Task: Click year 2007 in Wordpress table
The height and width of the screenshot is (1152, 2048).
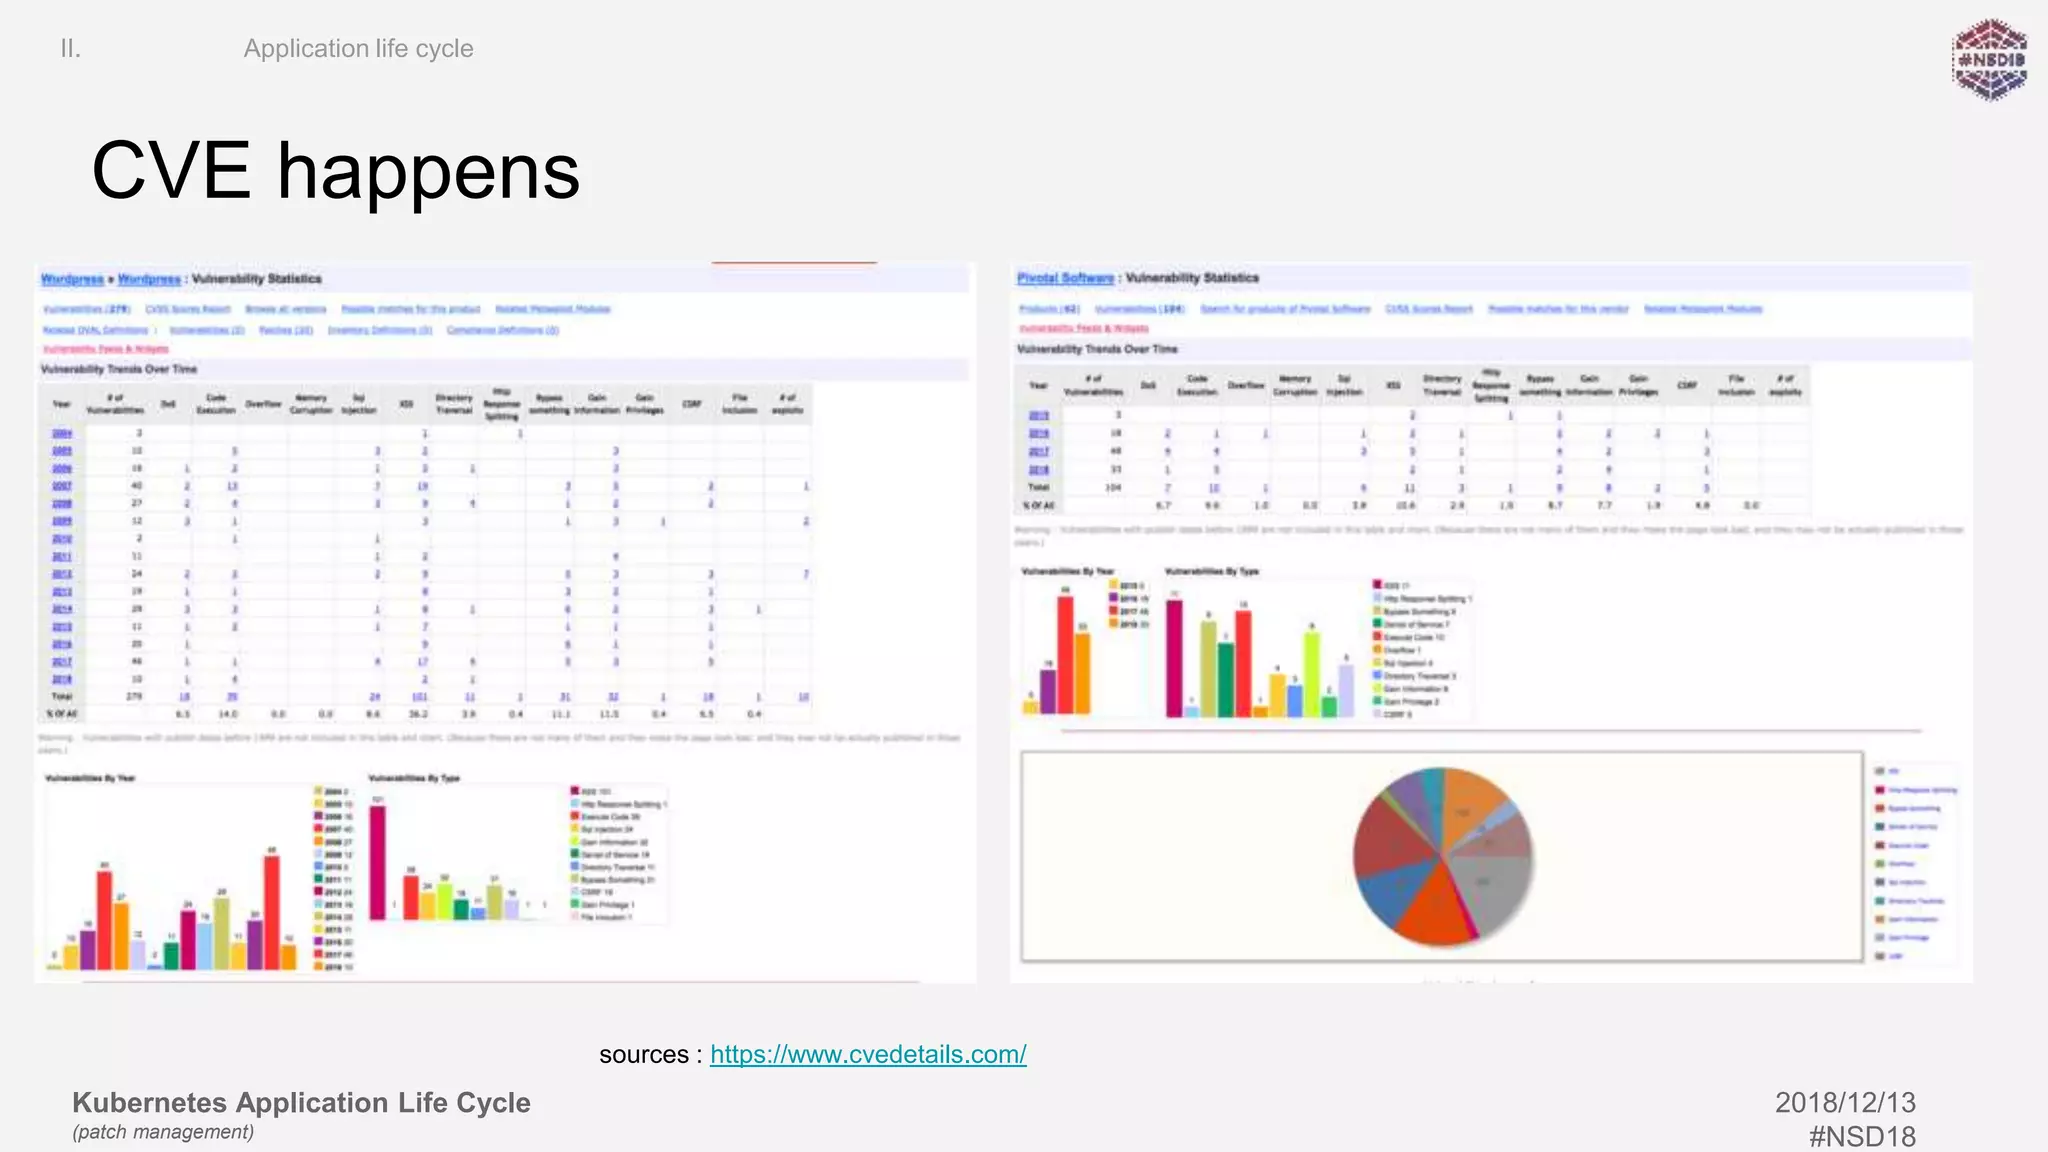Action: coord(62,486)
